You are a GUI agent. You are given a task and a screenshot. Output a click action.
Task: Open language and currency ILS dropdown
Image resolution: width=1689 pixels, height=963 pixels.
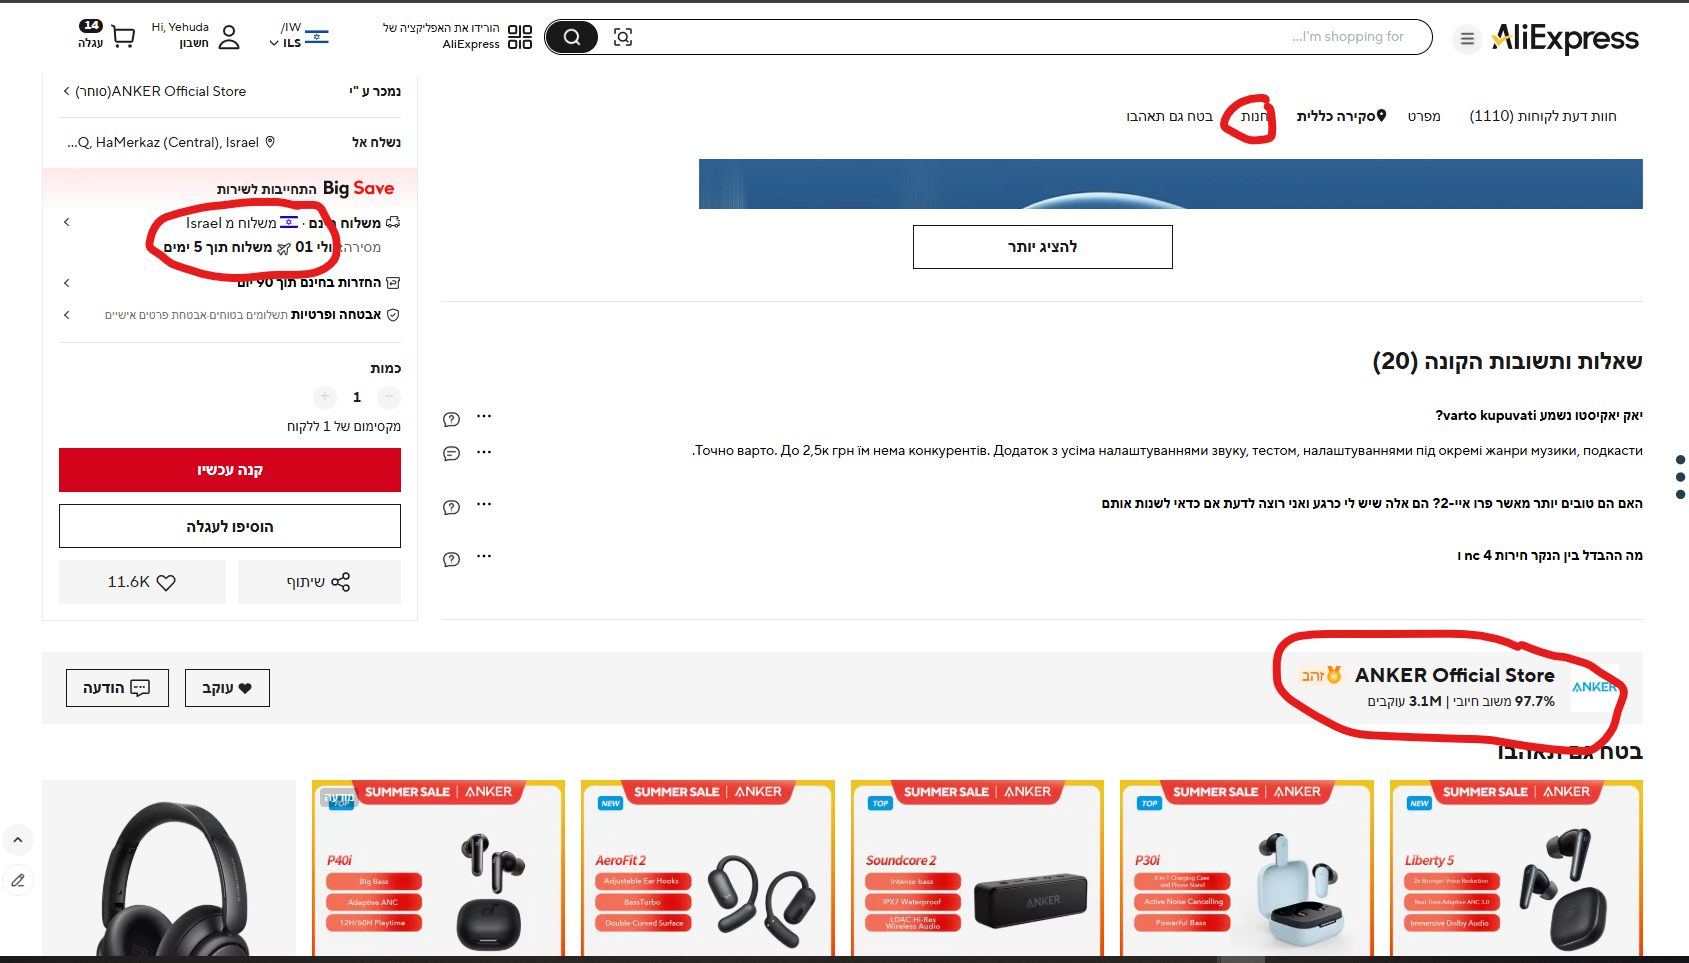point(298,36)
